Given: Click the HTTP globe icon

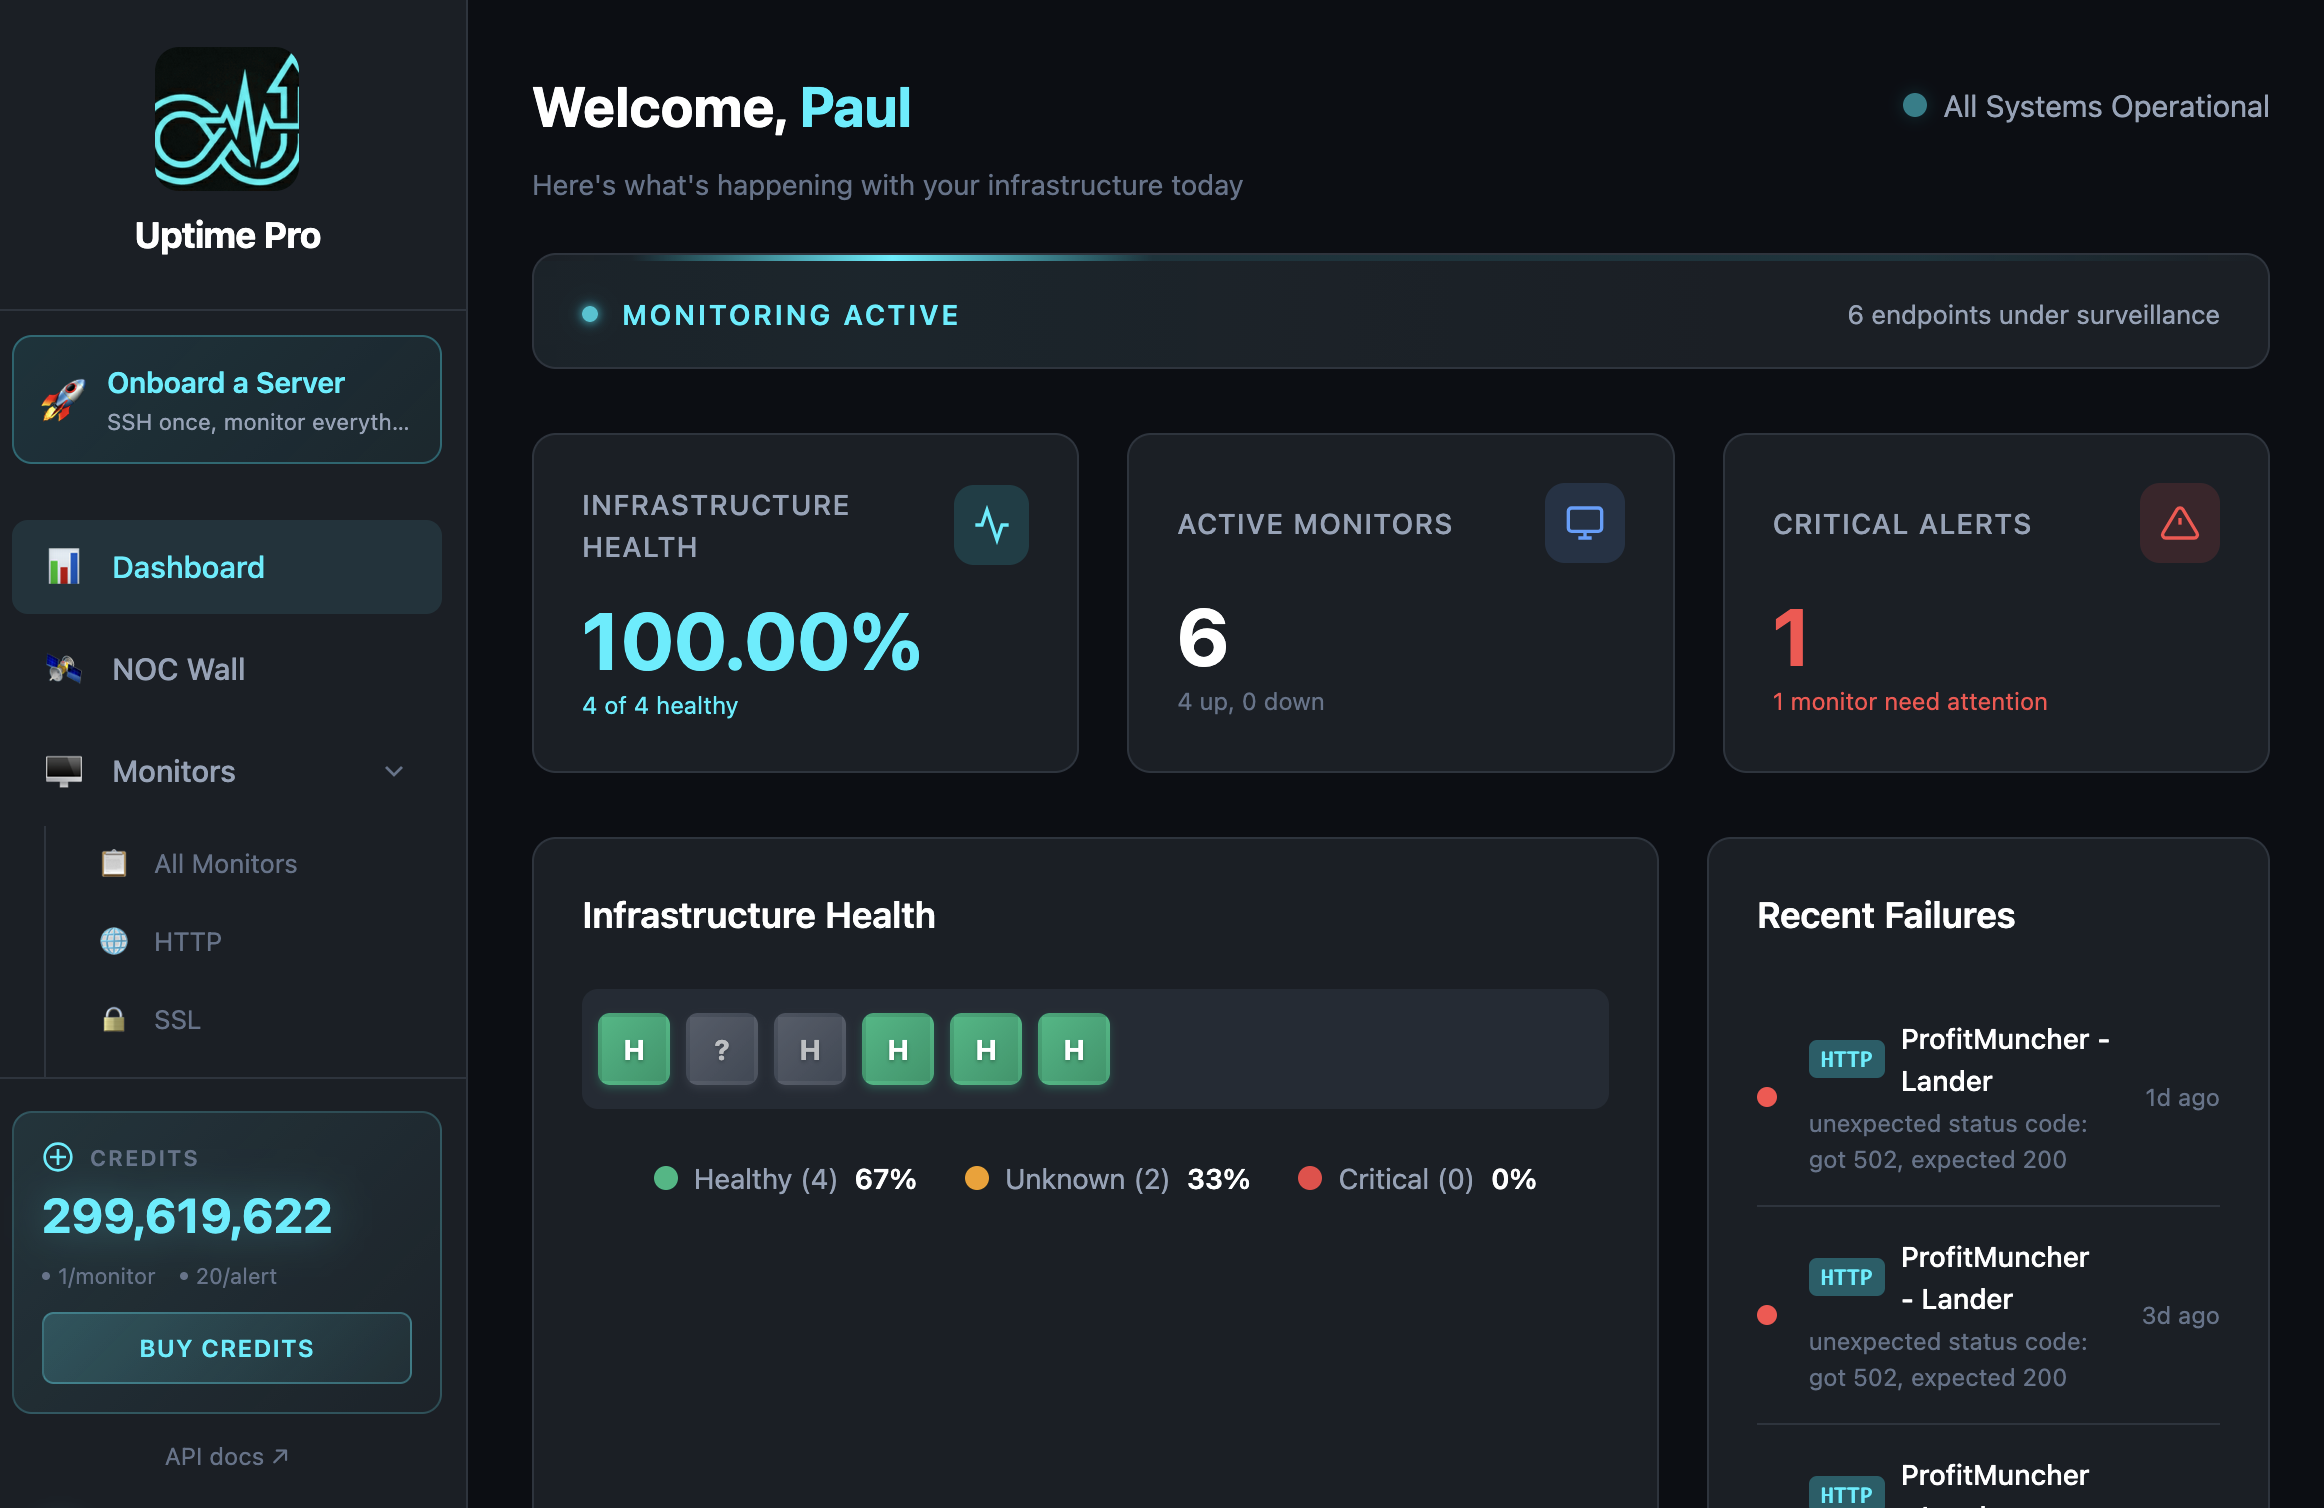Looking at the screenshot, I should click(114, 941).
